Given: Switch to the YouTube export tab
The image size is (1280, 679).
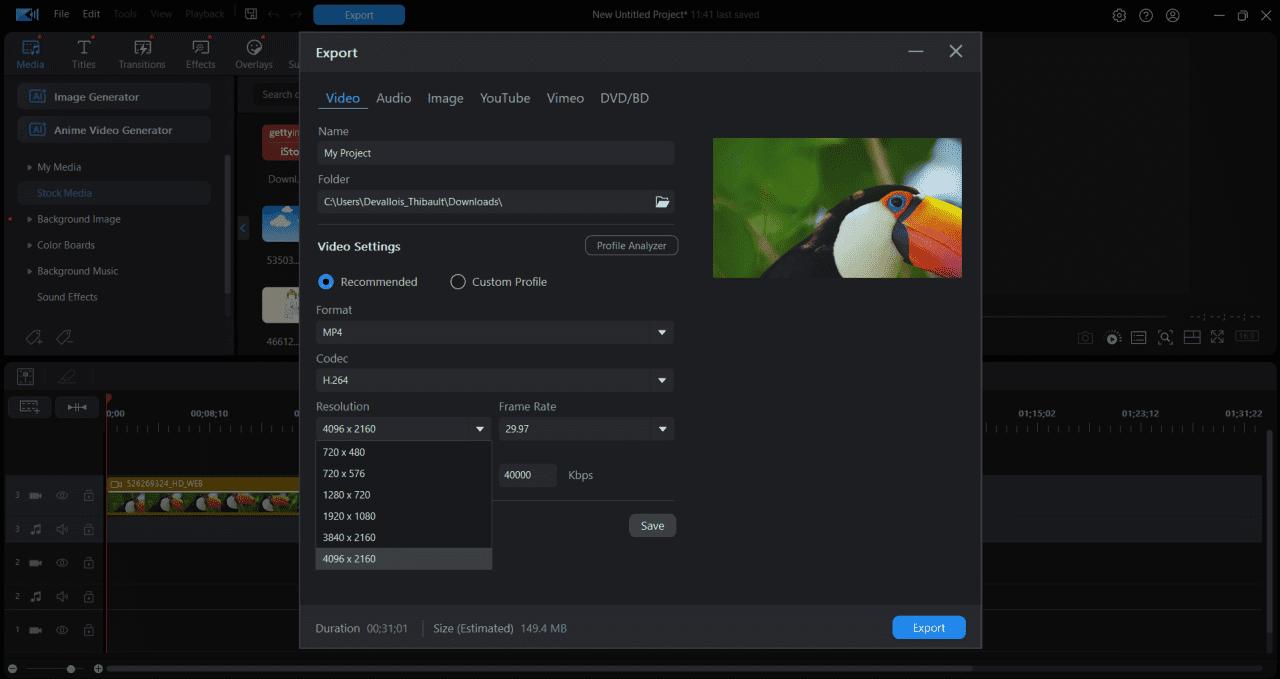Looking at the screenshot, I should 505,98.
